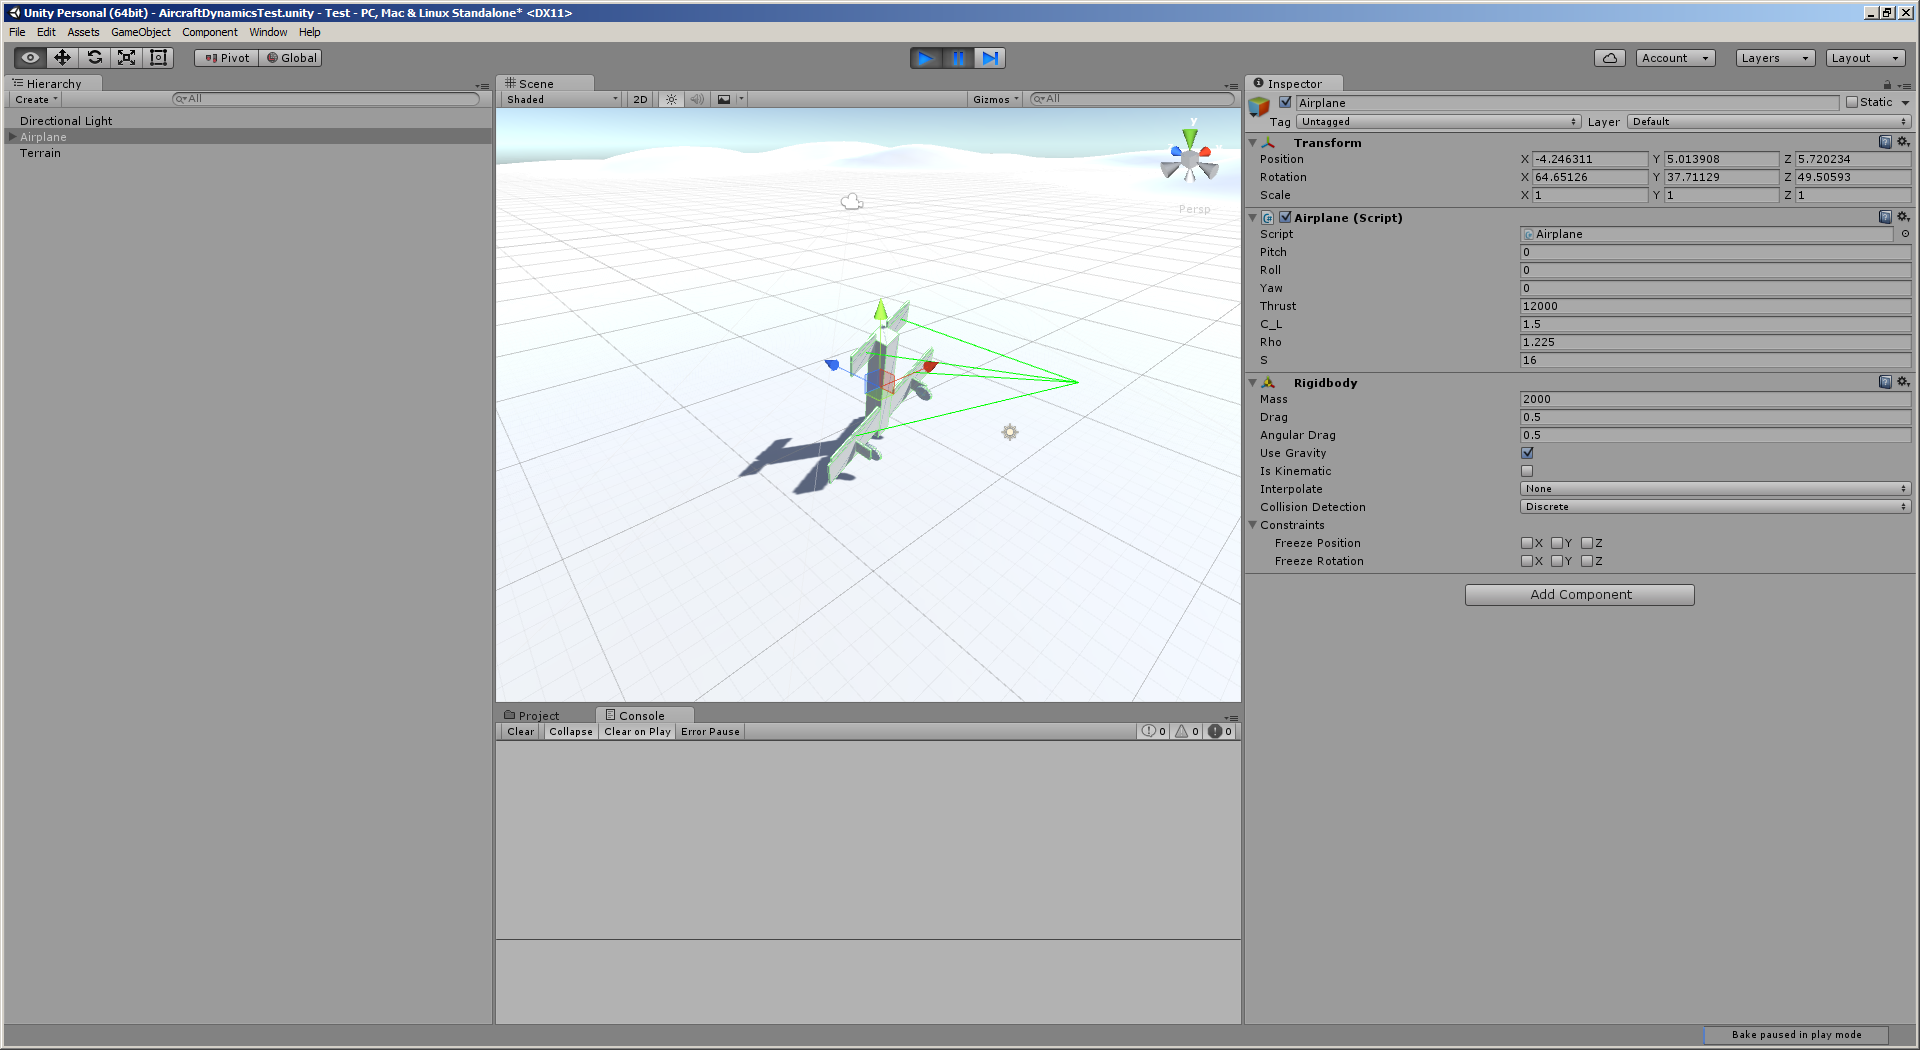Click the Add Component button
The height and width of the screenshot is (1050, 1920).
pyautogui.click(x=1579, y=594)
